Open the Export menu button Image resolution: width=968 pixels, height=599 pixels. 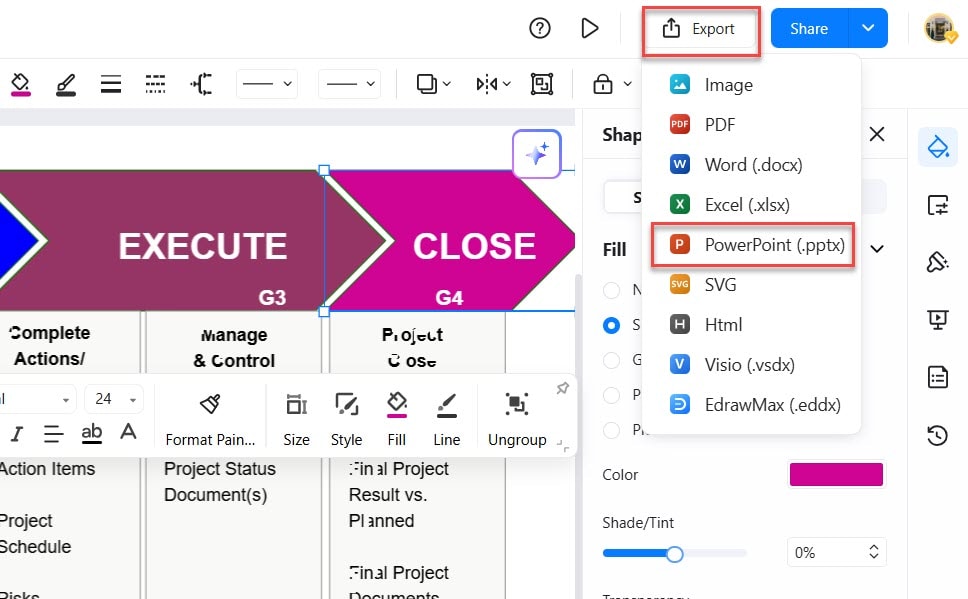pos(701,29)
